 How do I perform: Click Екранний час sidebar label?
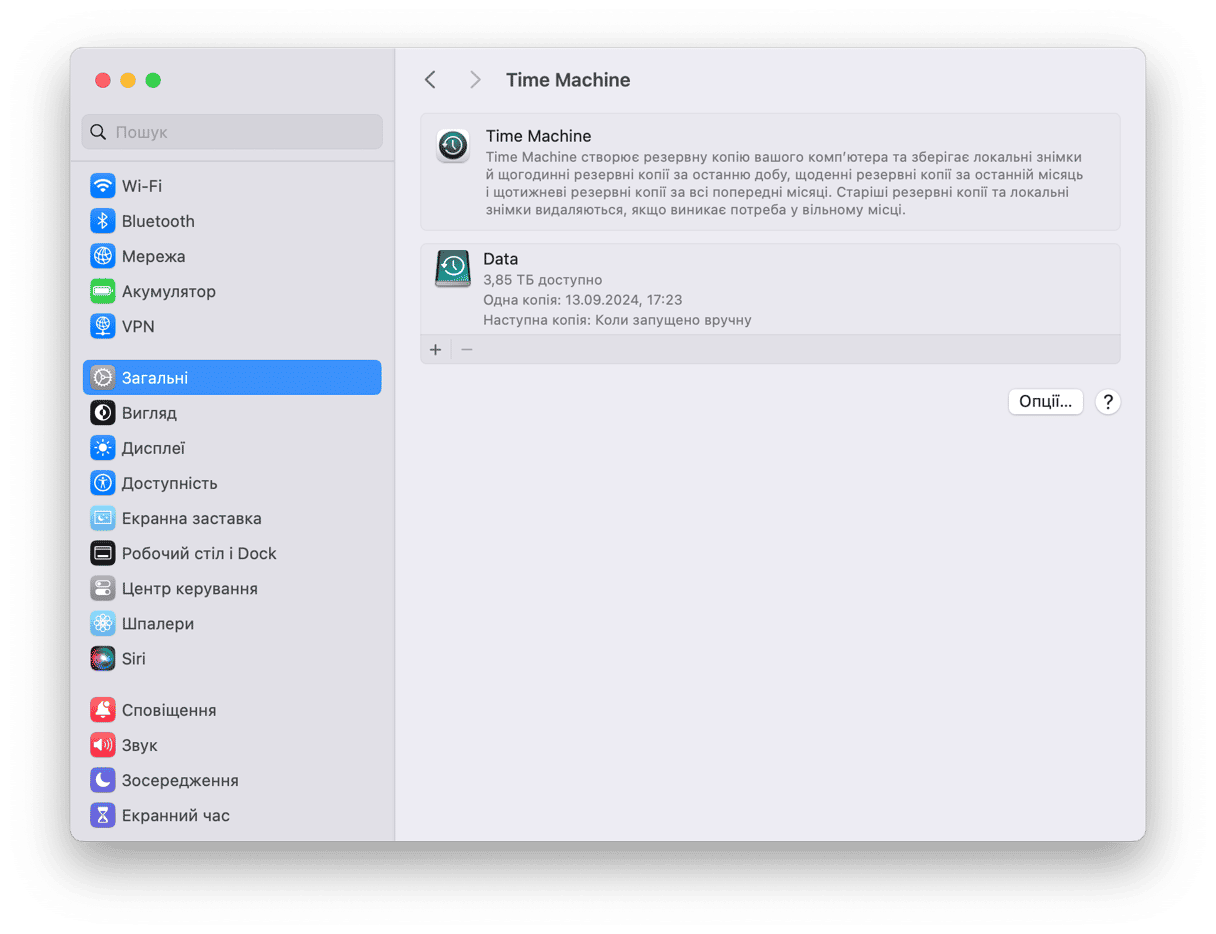(x=176, y=815)
